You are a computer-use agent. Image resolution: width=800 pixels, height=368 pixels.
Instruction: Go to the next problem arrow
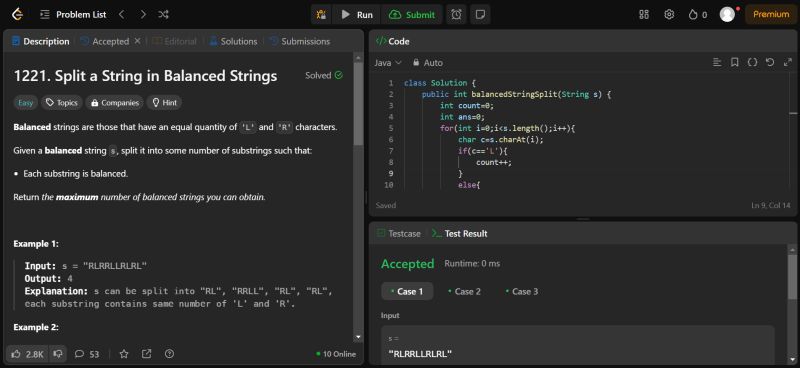point(143,15)
